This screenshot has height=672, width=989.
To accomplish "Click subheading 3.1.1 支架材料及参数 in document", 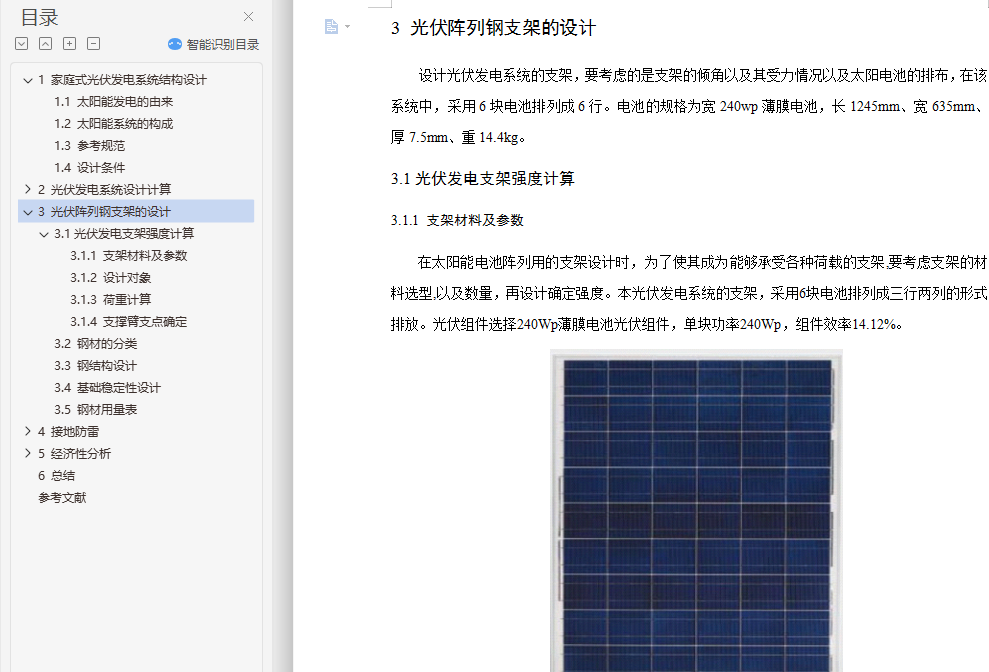I will 457,220.
